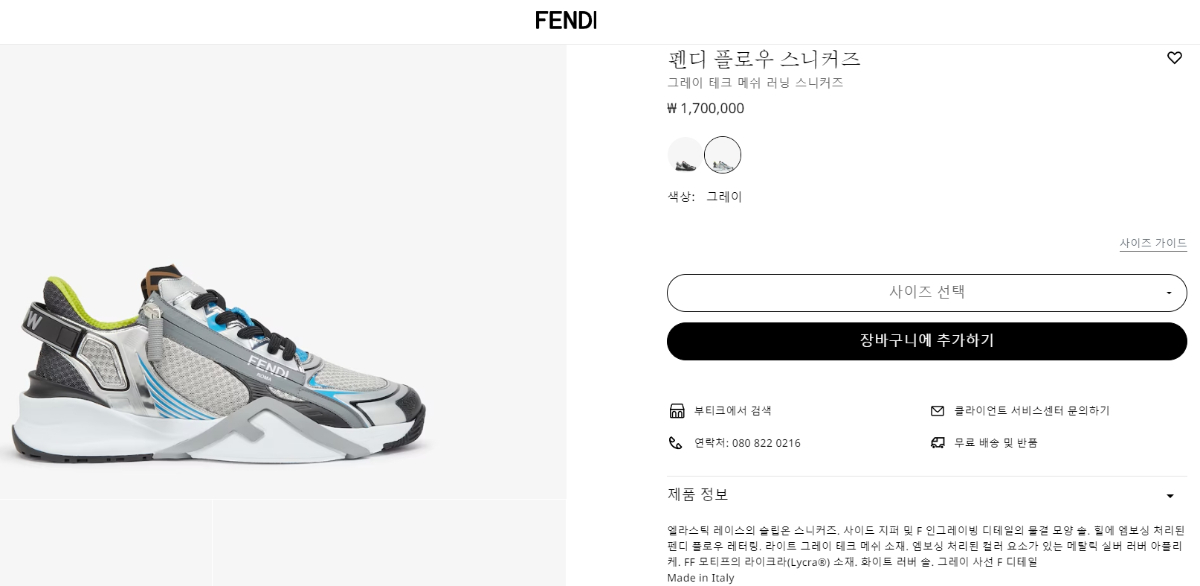This screenshot has width=1200, height=586.
Task: Click the phone number 080 822 0216
Action: [766, 443]
